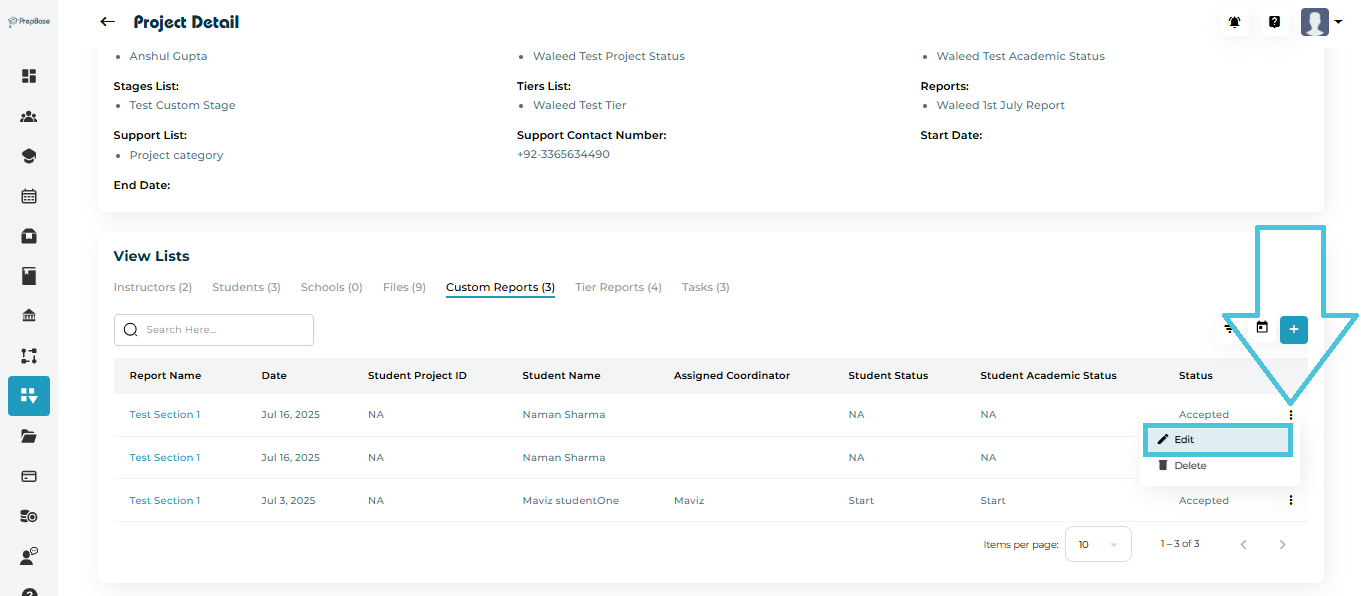Open the dashboard grid icon in sidebar
The image size is (1361, 596).
[29, 76]
